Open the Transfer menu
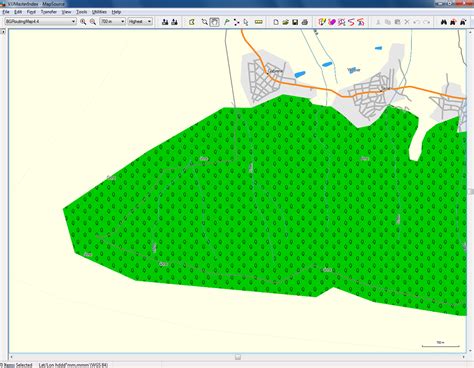 pos(49,12)
